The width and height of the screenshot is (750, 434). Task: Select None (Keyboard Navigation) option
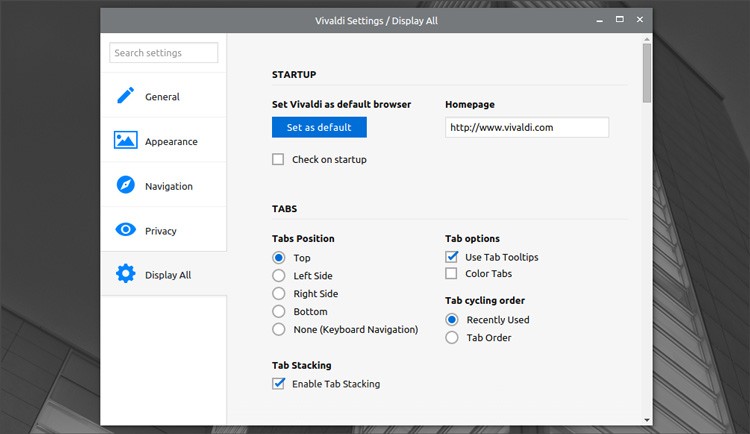tap(279, 329)
